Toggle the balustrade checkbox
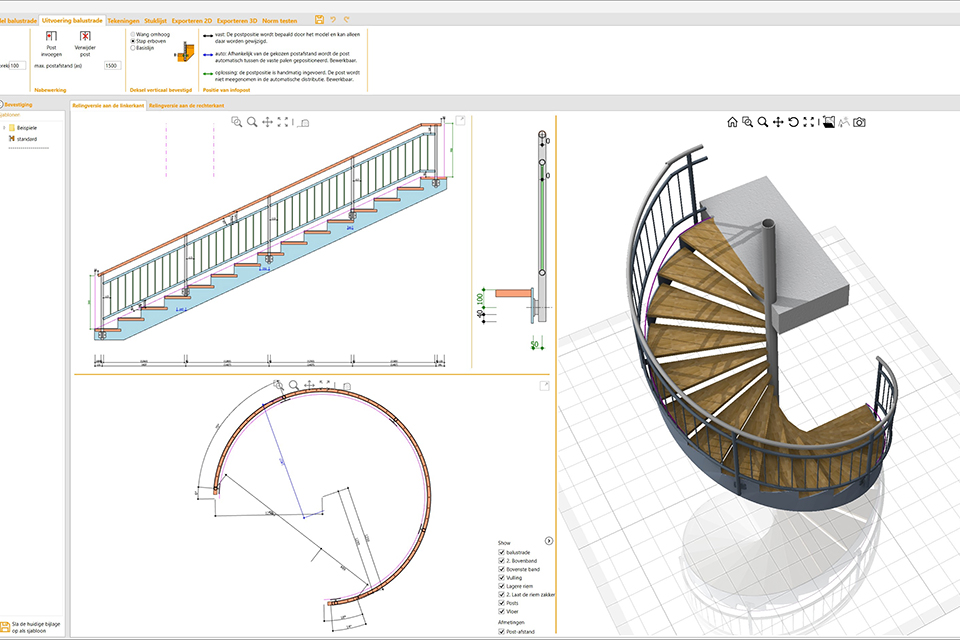This screenshot has height=640, width=960. tap(501, 552)
